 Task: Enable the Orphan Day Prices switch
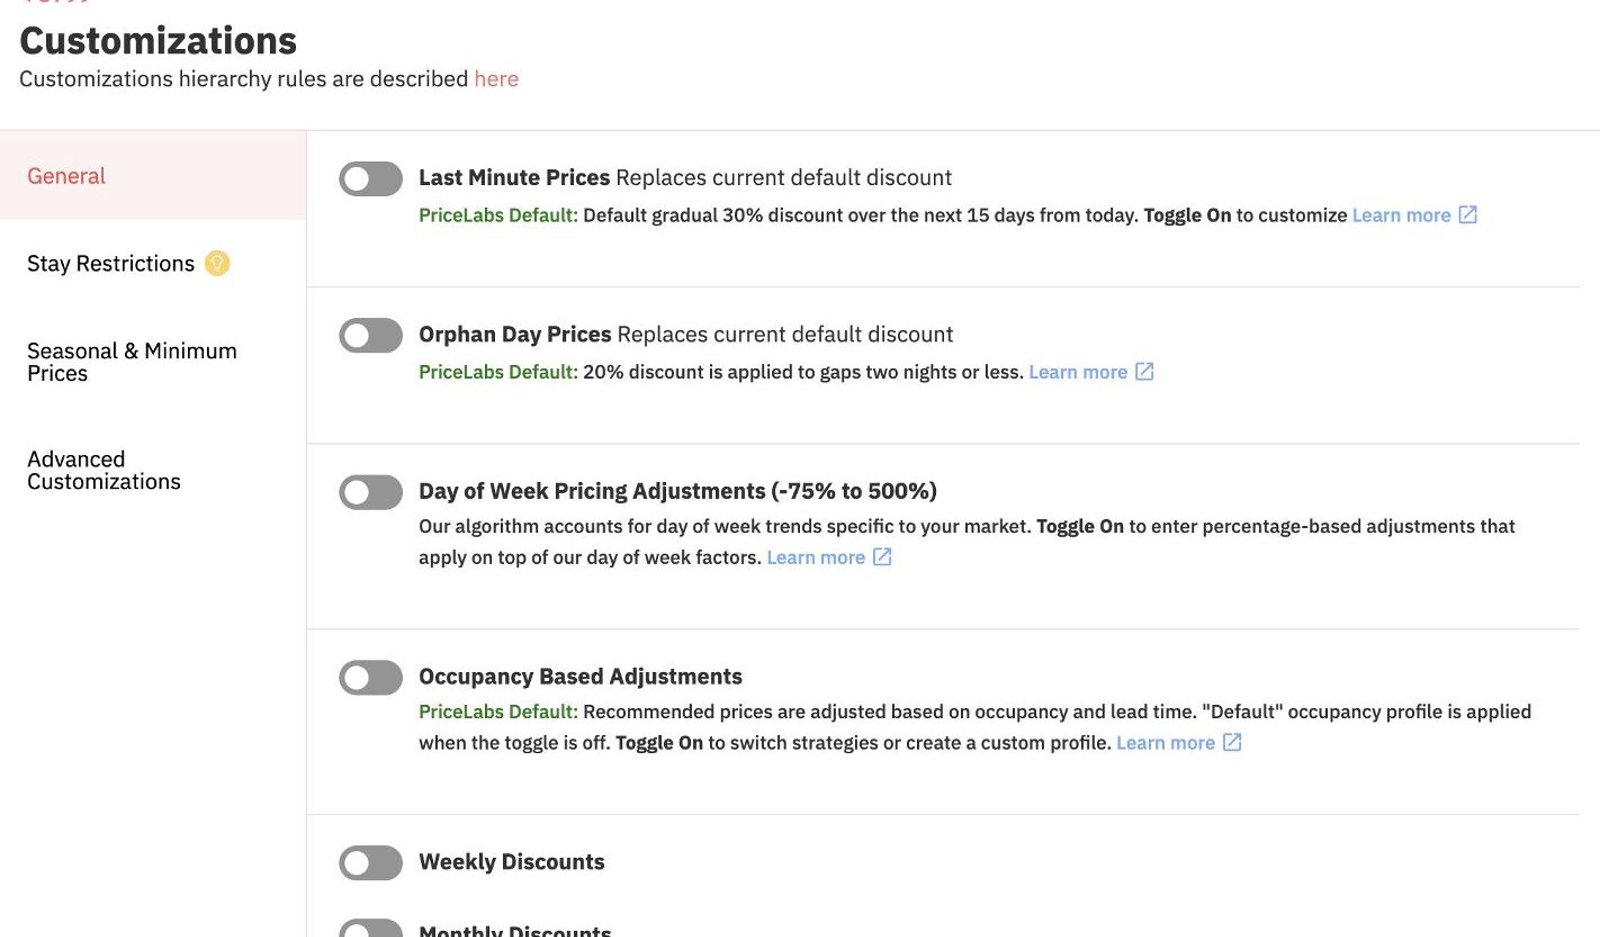pyautogui.click(x=371, y=336)
